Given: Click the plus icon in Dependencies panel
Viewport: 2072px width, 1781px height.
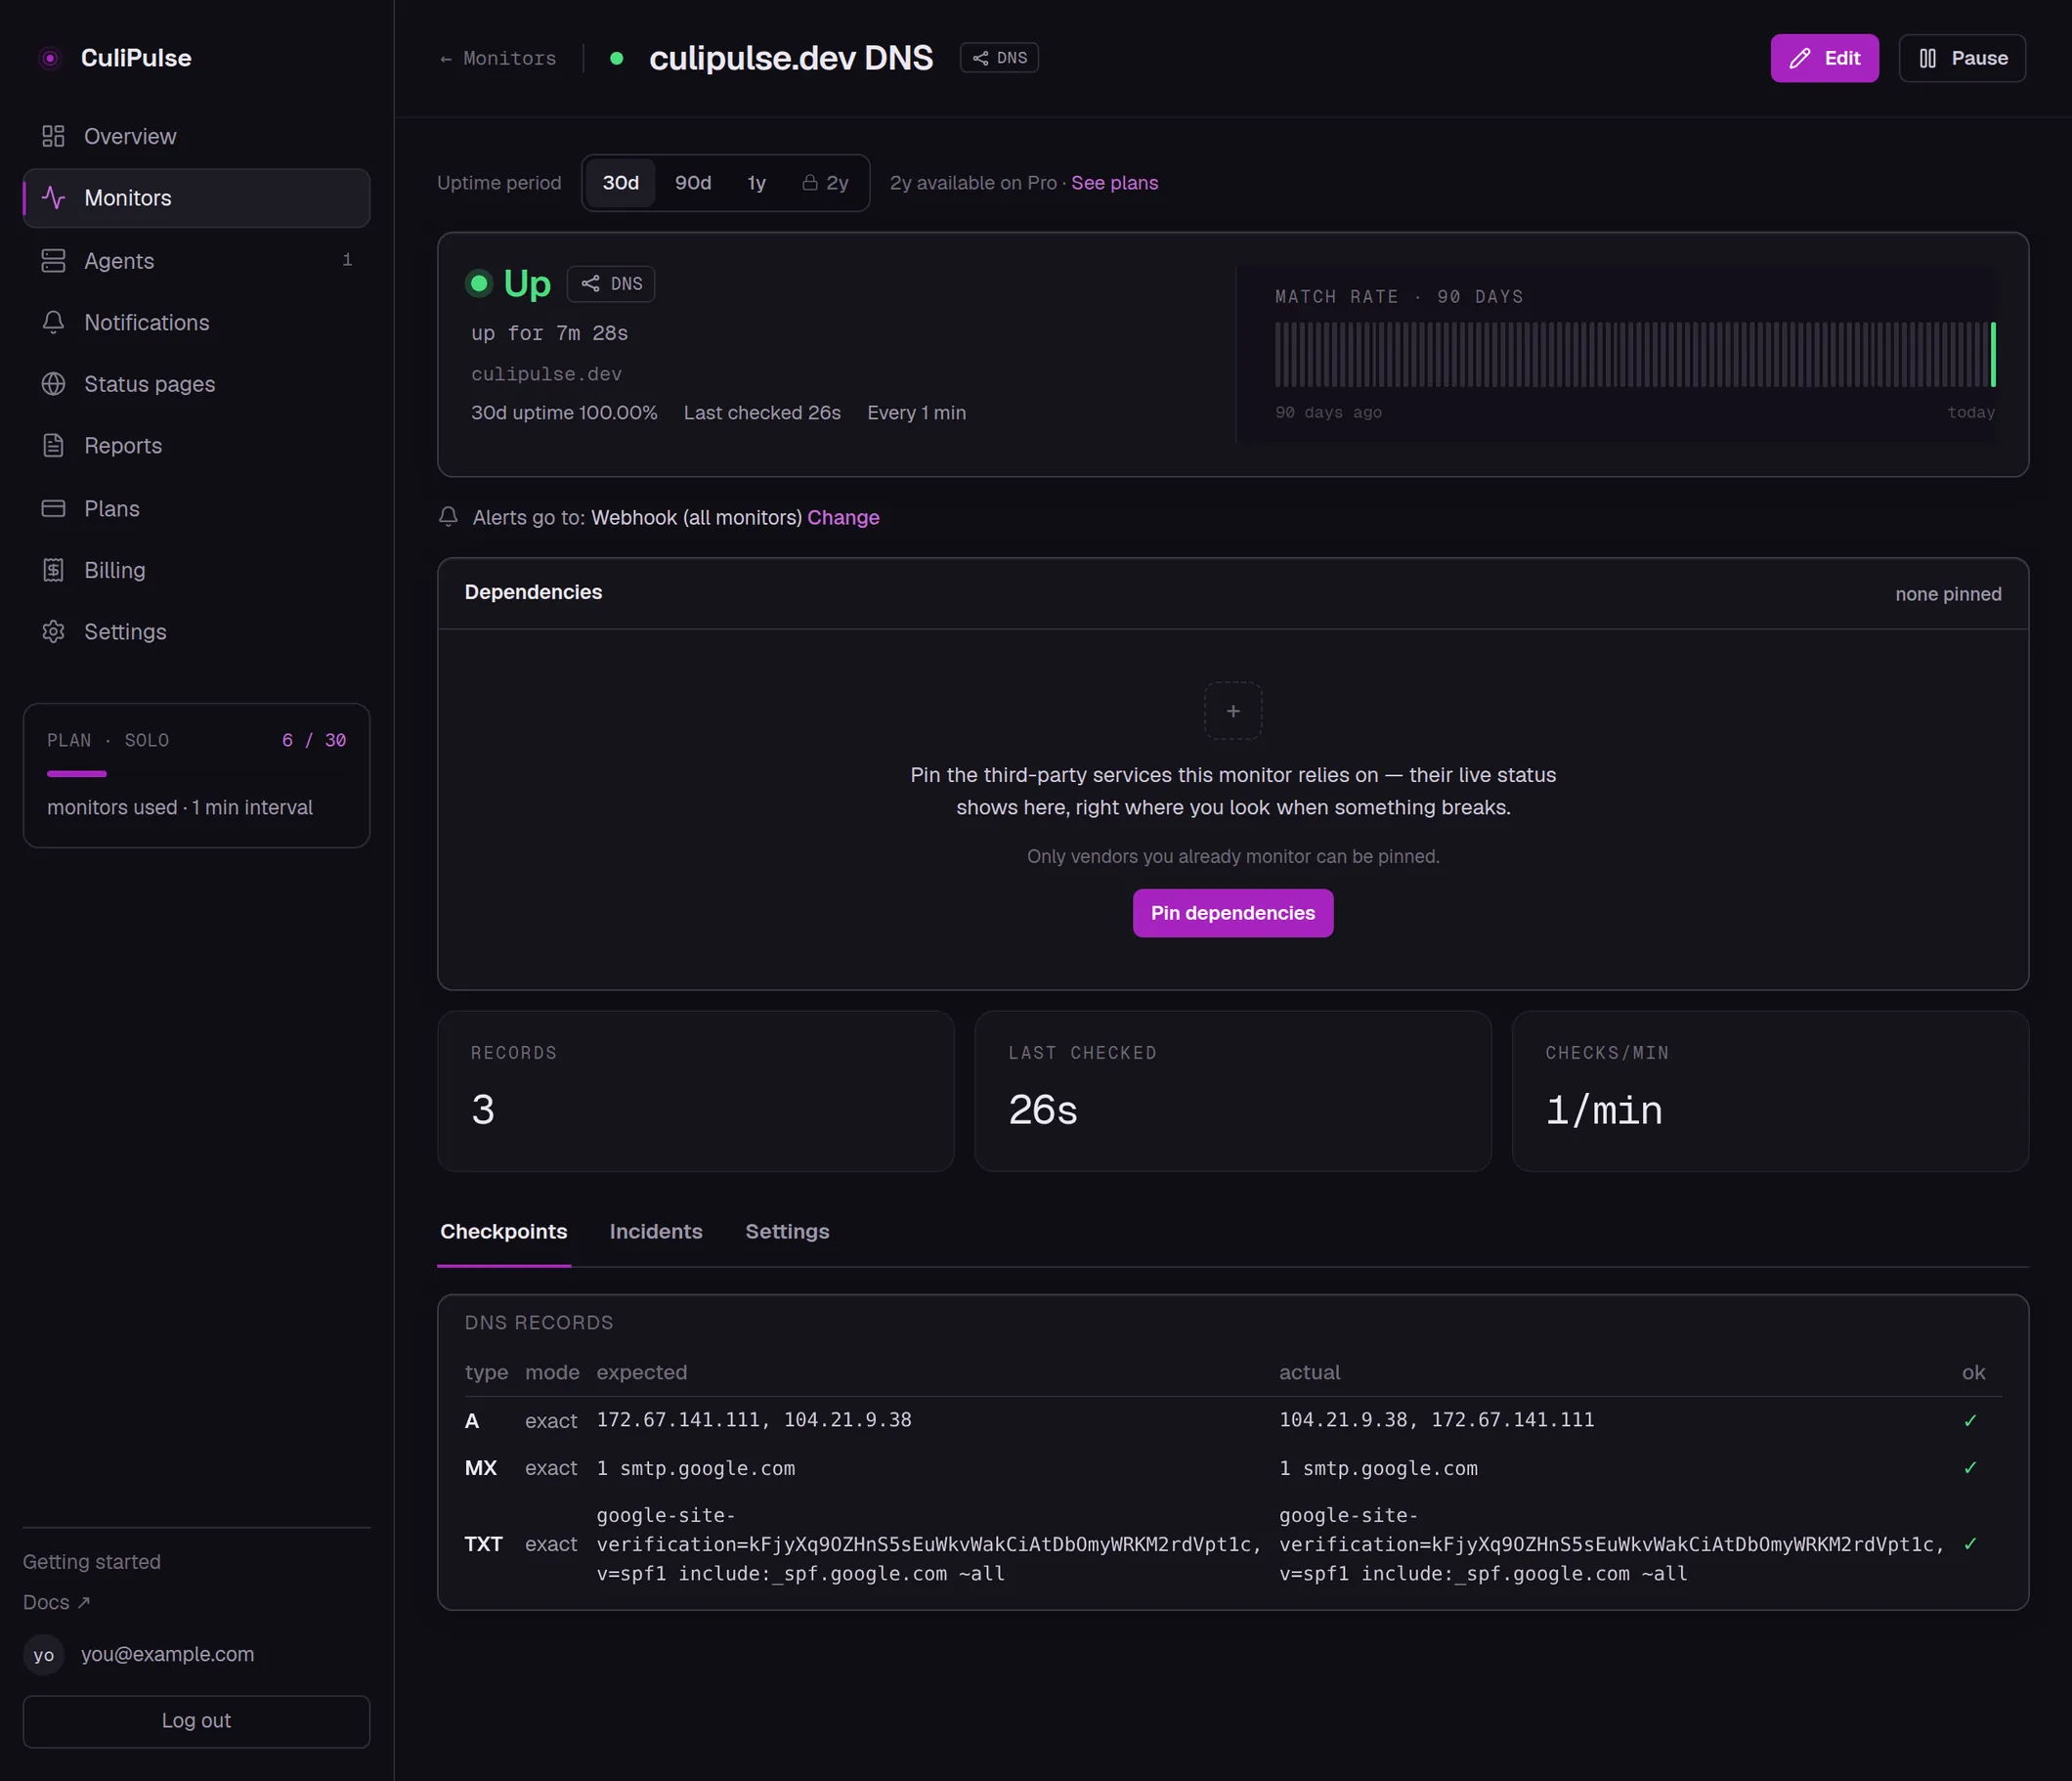Looking at the screenshot, I should coord(1233,711).
